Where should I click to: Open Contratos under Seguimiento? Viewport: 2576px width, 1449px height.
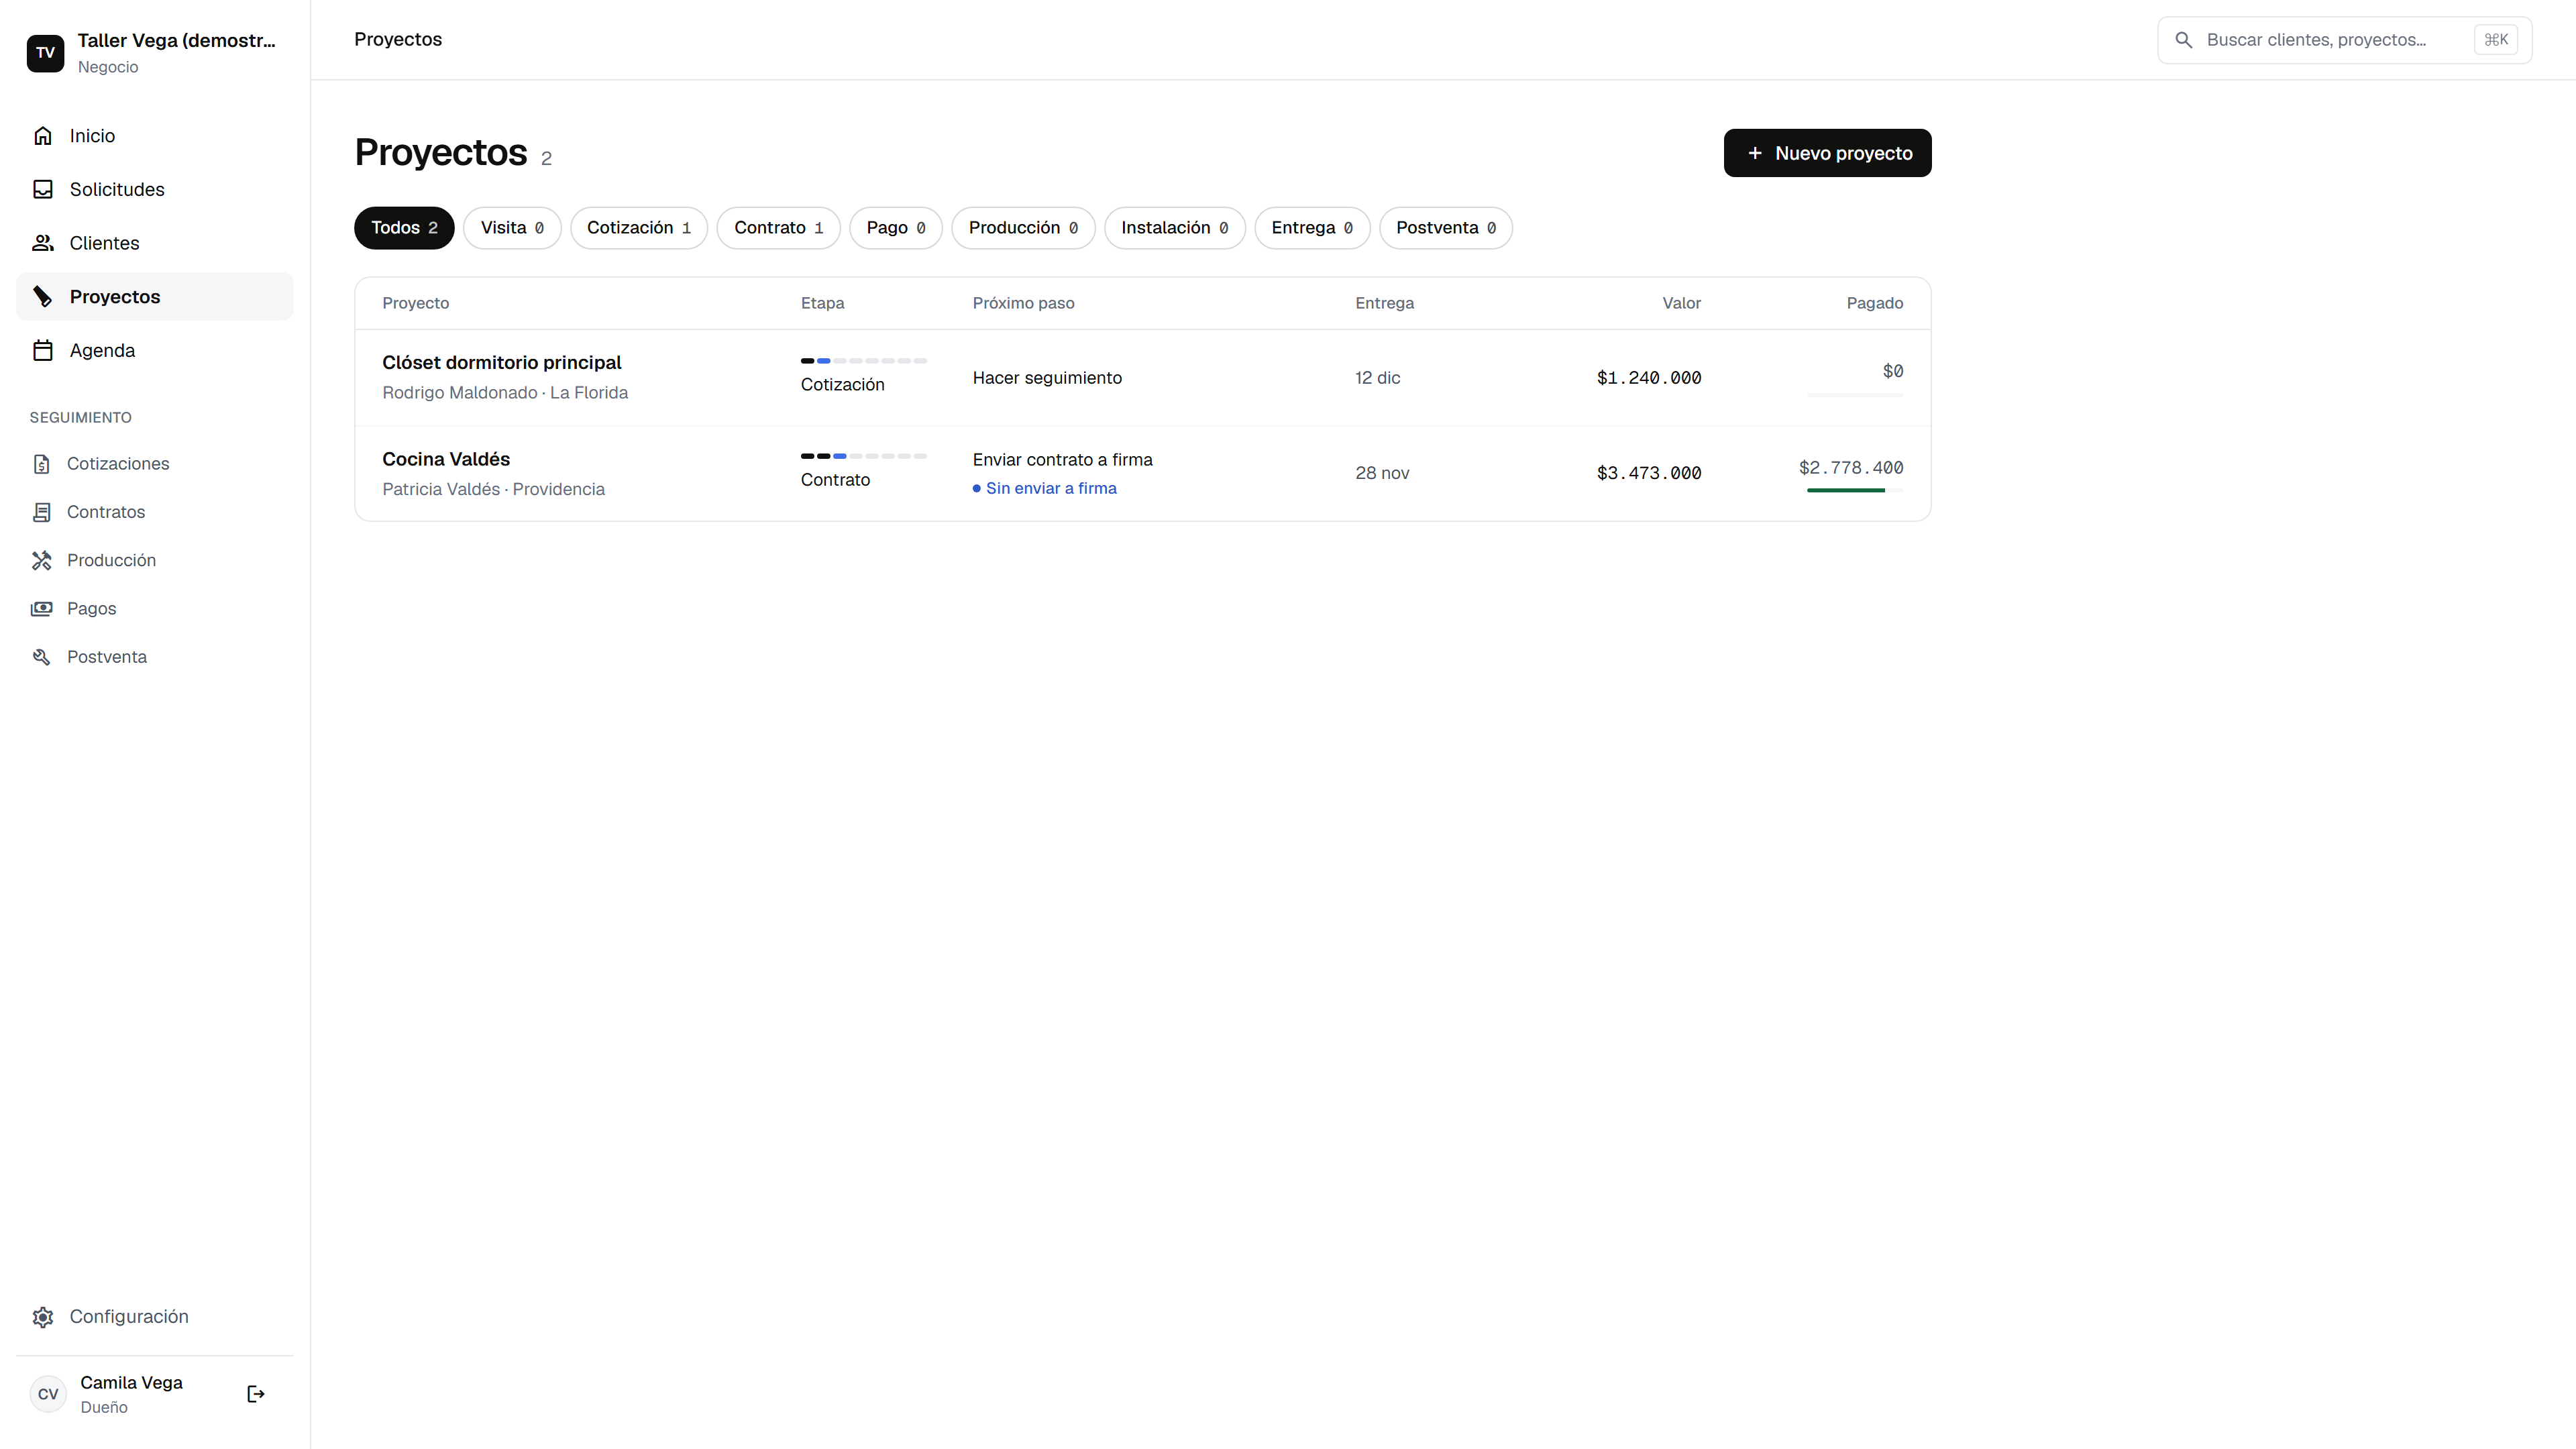tap(155, 512)
